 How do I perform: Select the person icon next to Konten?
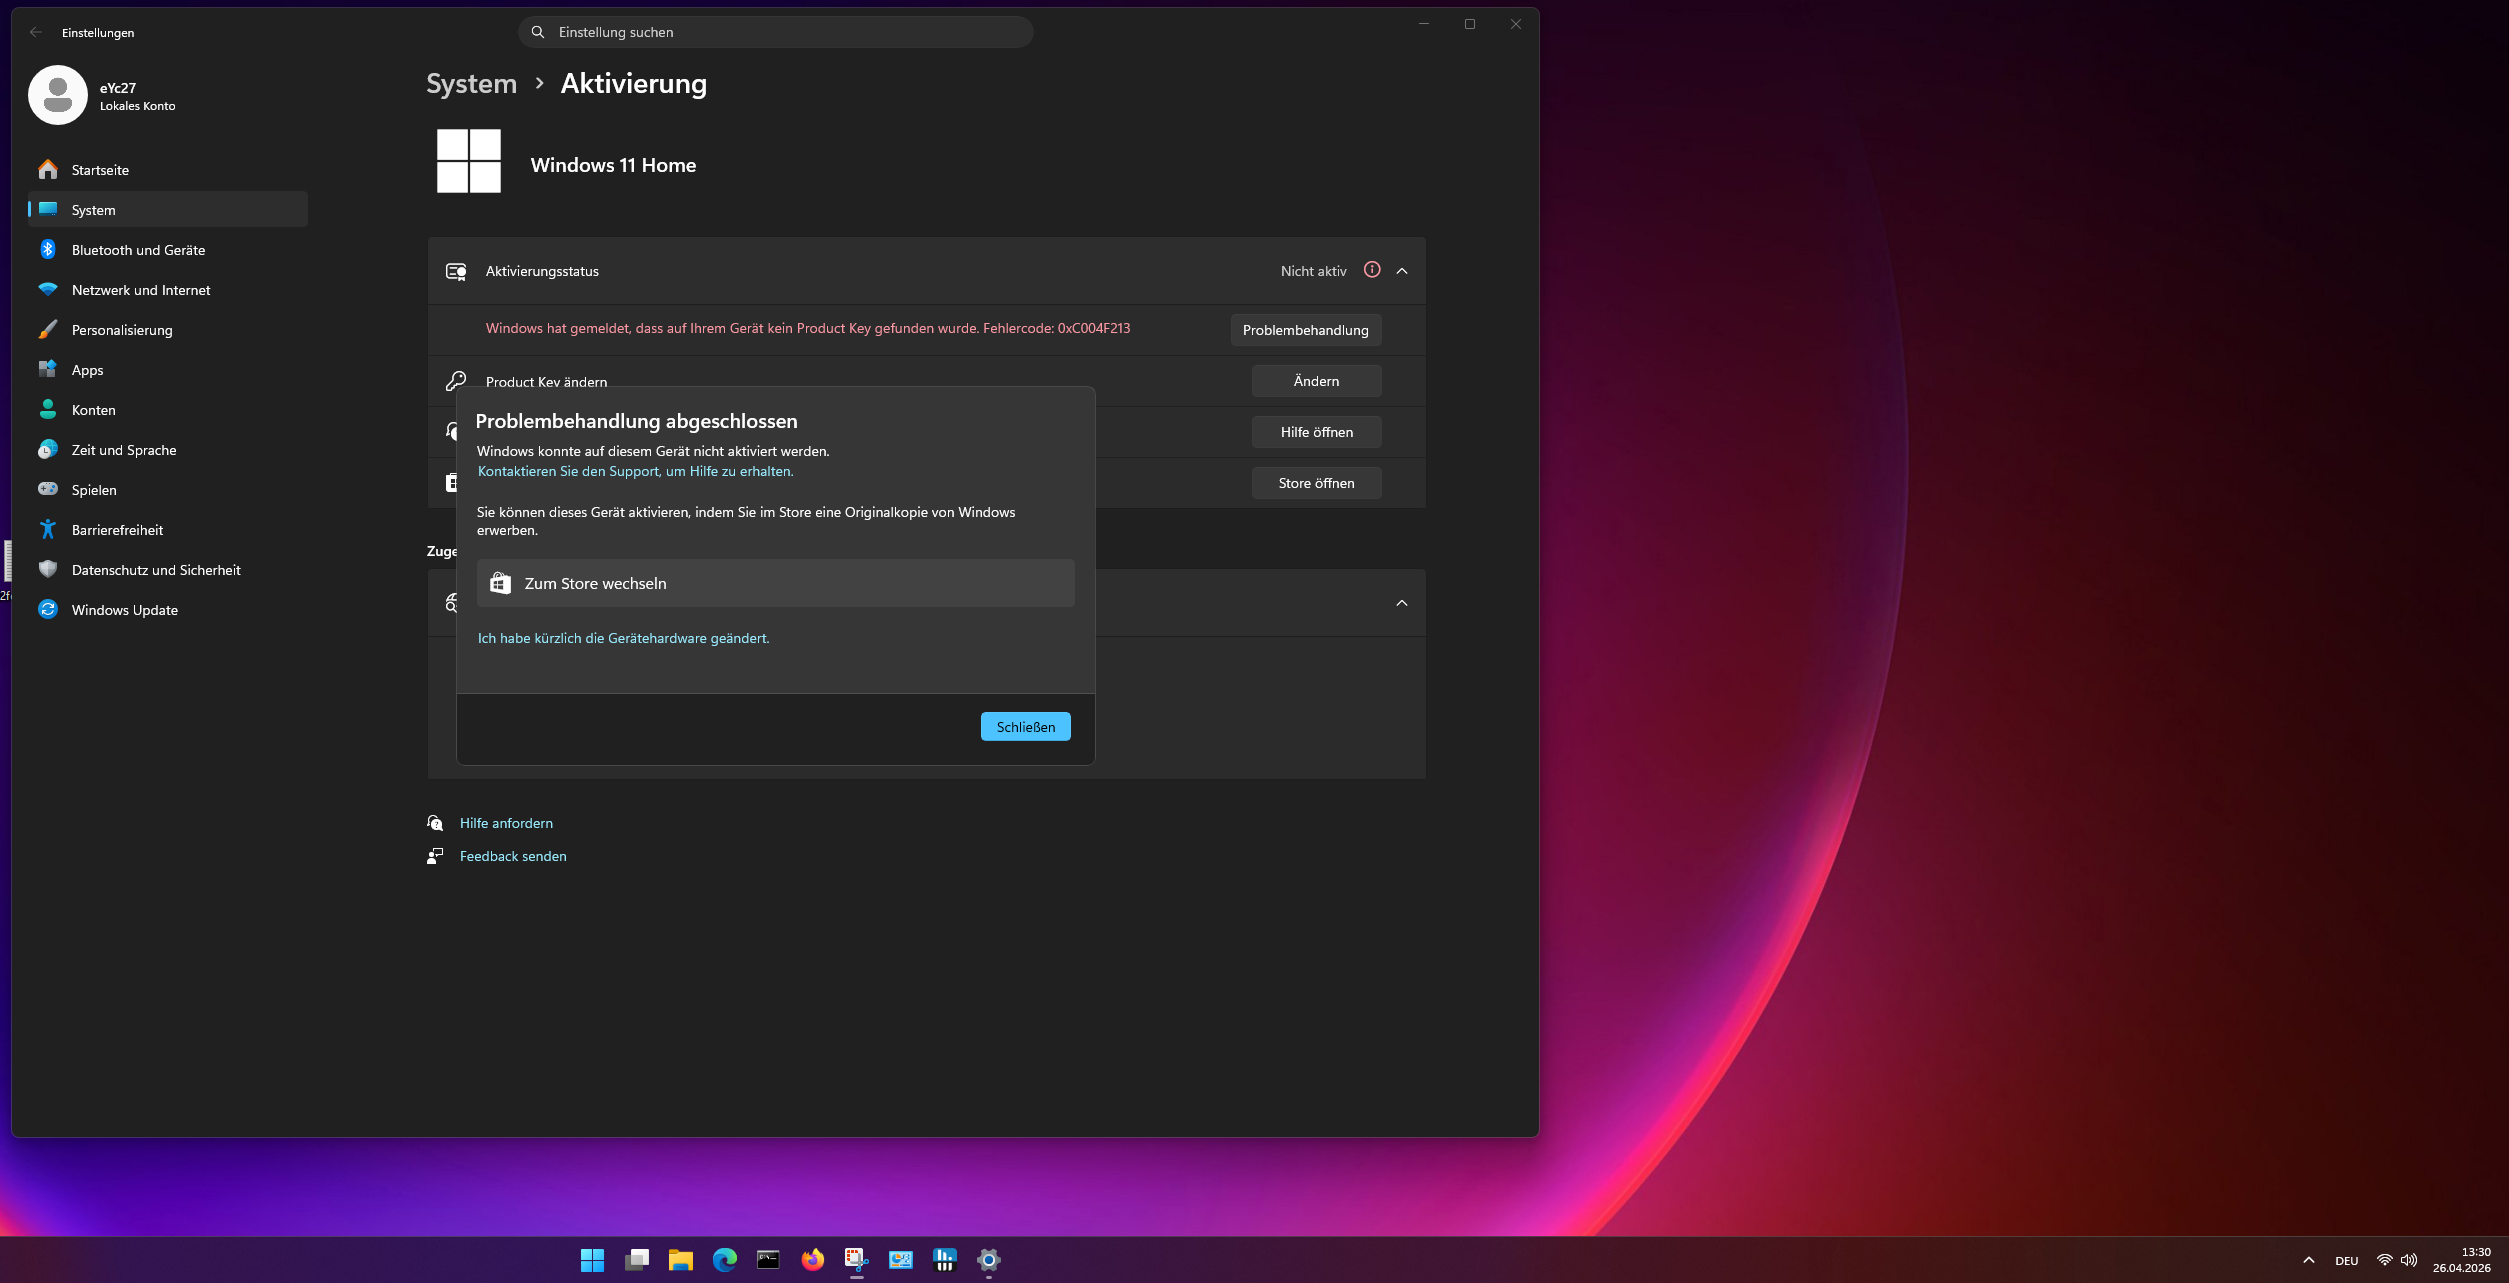[x=48, y=409]
